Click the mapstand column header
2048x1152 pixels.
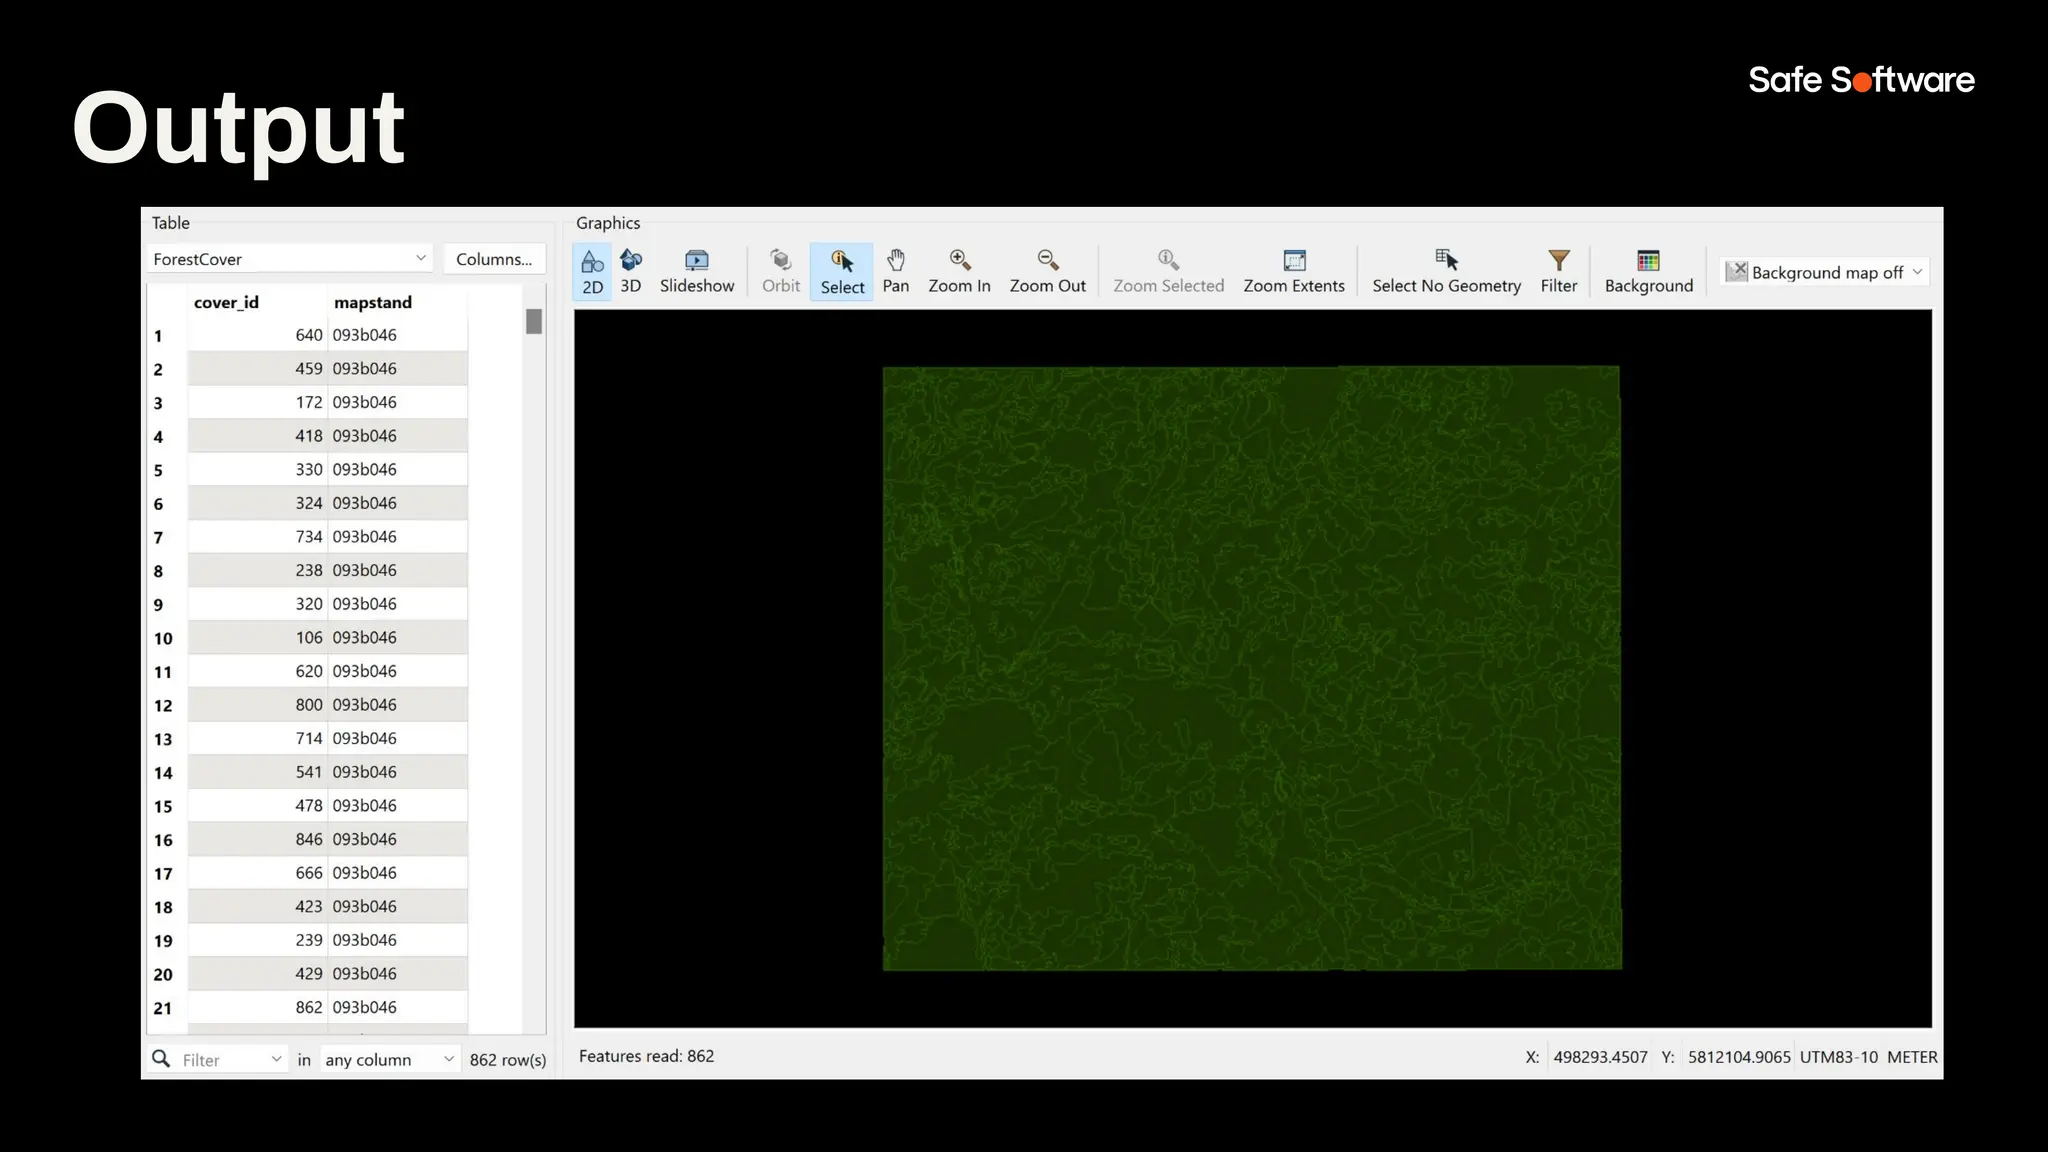point(372,302)
